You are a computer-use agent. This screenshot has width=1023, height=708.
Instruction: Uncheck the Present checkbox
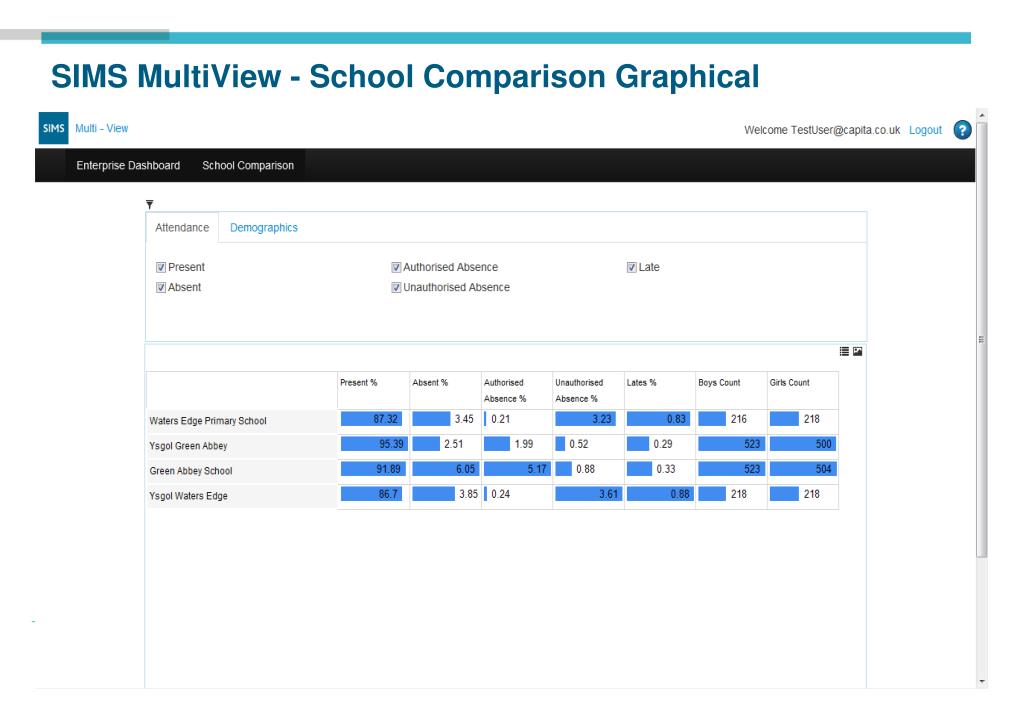tap(160, 268)
